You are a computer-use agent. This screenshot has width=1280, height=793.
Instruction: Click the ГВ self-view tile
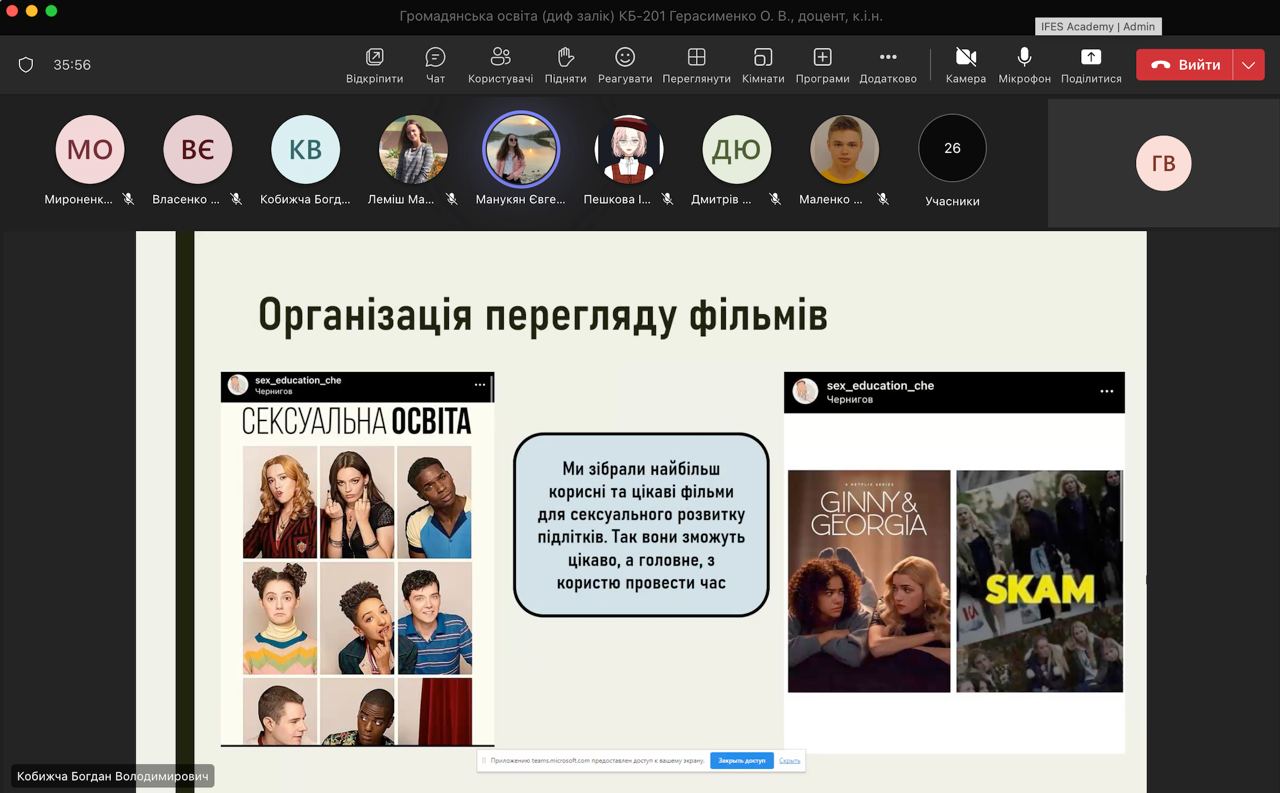pyautogui.click(x=1163, y=163)
